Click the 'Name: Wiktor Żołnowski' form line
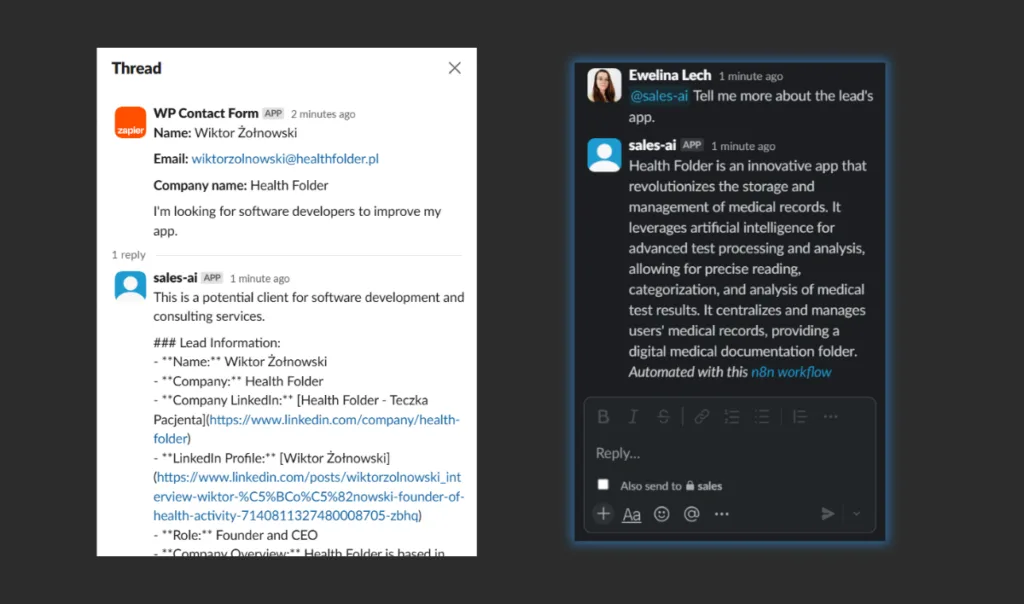 click(225, 133)
